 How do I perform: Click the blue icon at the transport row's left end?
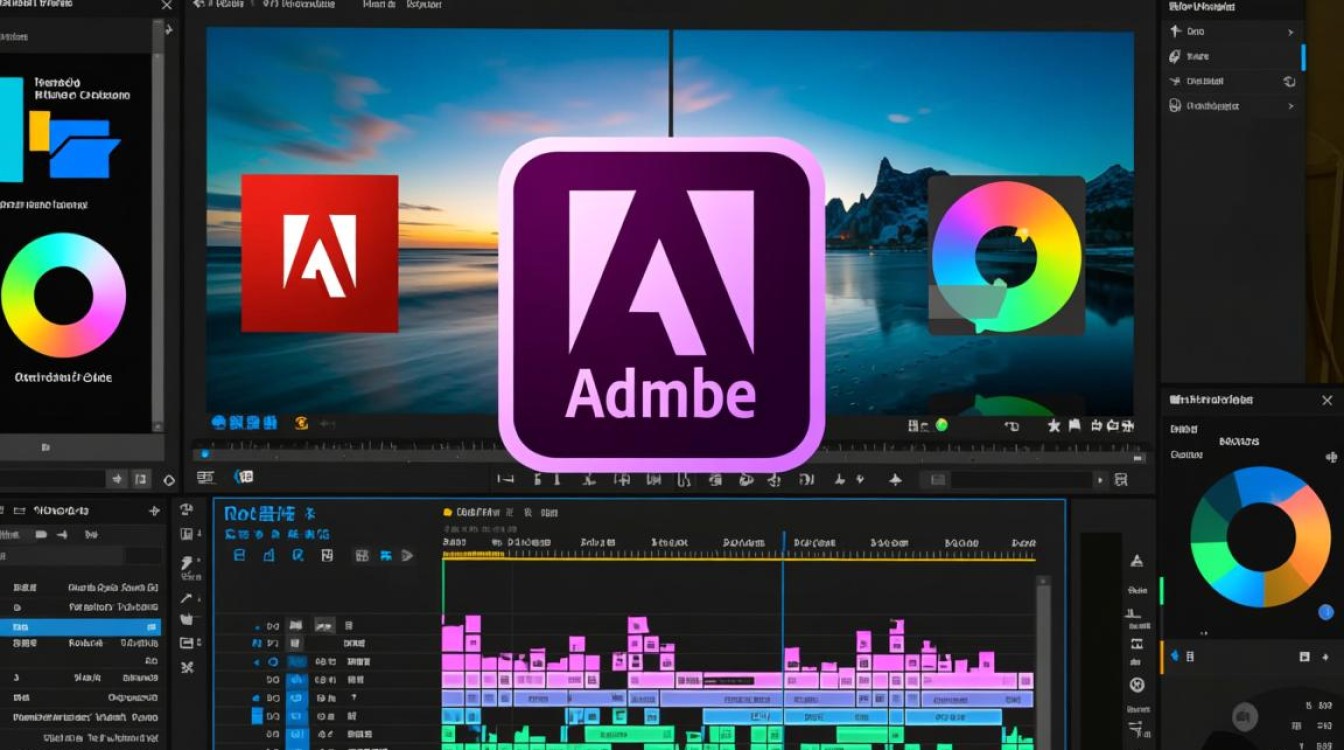point(243,477)
